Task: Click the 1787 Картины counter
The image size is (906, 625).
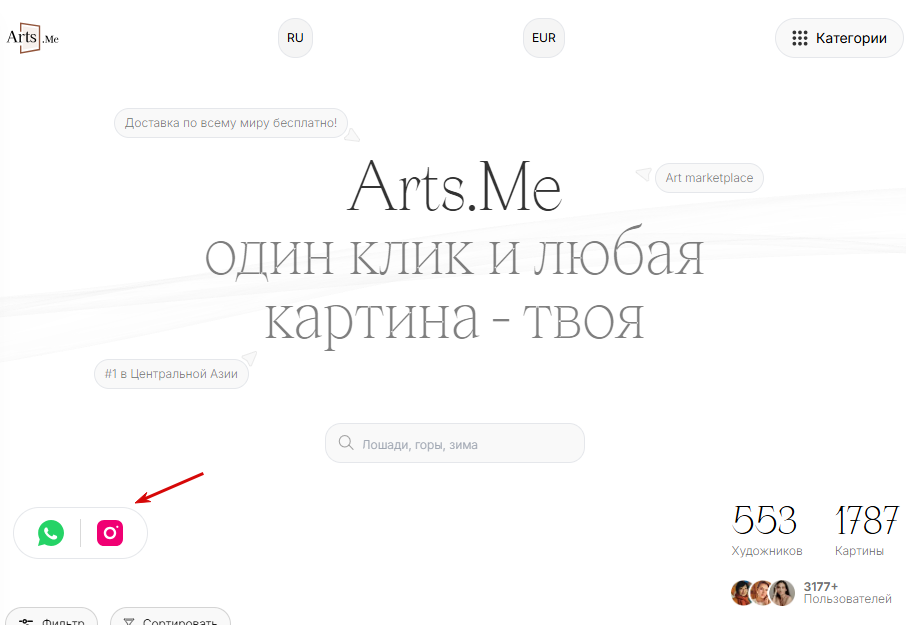Action: tap(866, 530)
